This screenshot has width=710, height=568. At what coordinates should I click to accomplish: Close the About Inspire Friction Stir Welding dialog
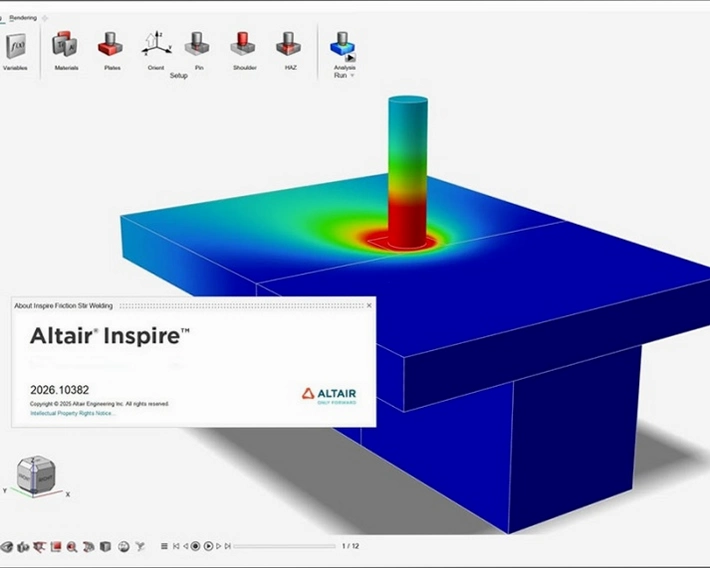pyautogui.click(x=369, y=305)
